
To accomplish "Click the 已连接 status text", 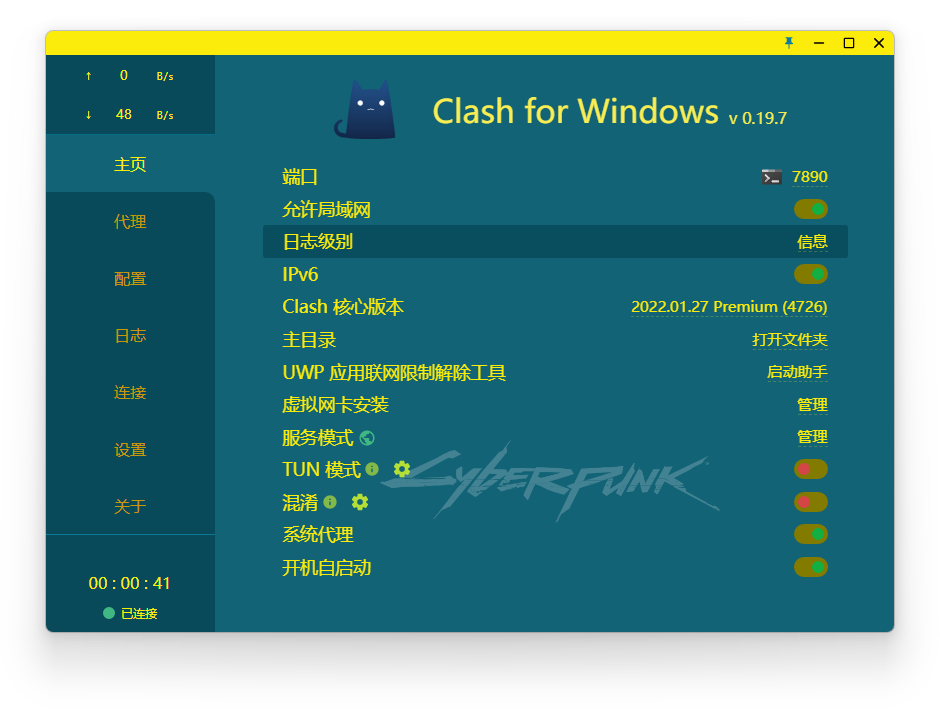I will tap(139, 613).
